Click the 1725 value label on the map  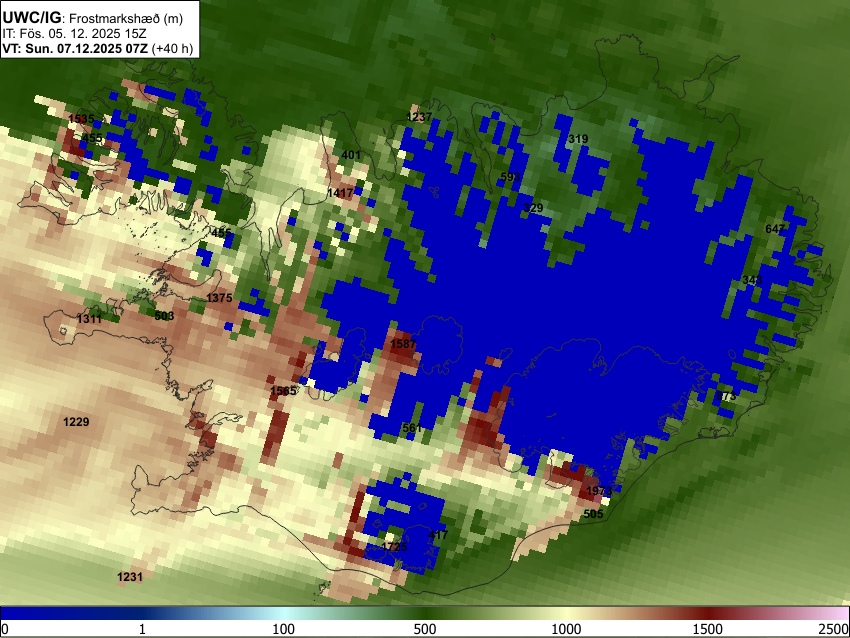[394, 546]
